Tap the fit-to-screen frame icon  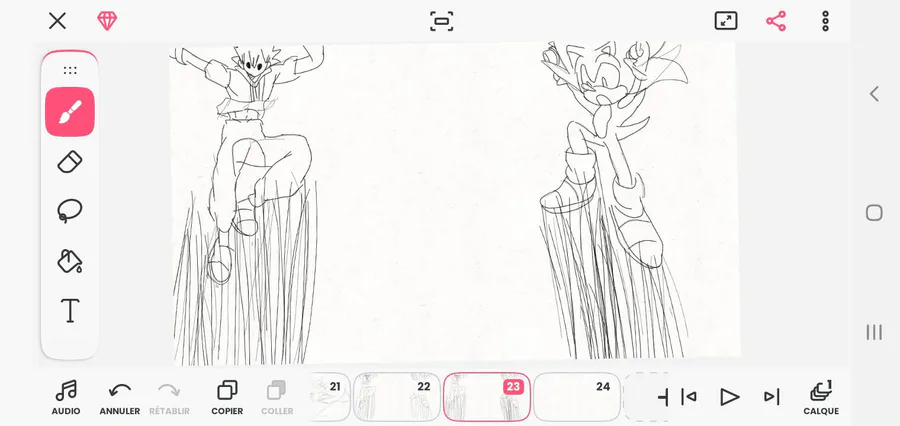point(441,21)
